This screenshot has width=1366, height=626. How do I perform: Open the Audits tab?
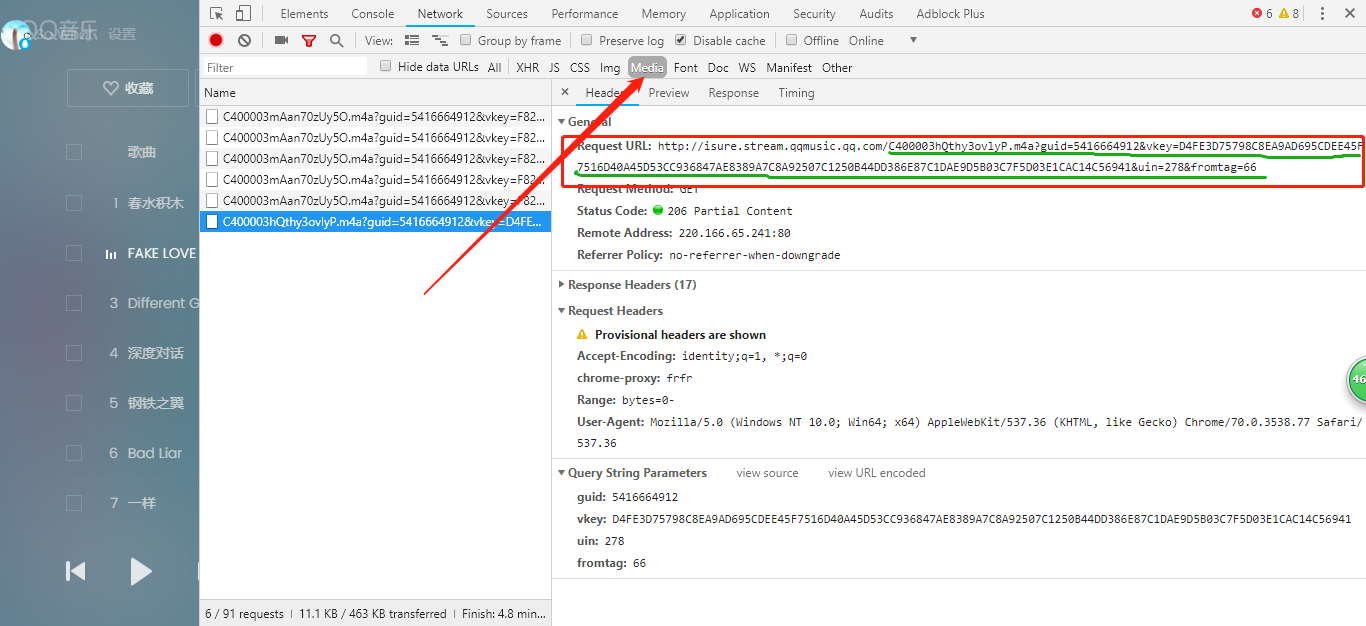coord(876,14)
